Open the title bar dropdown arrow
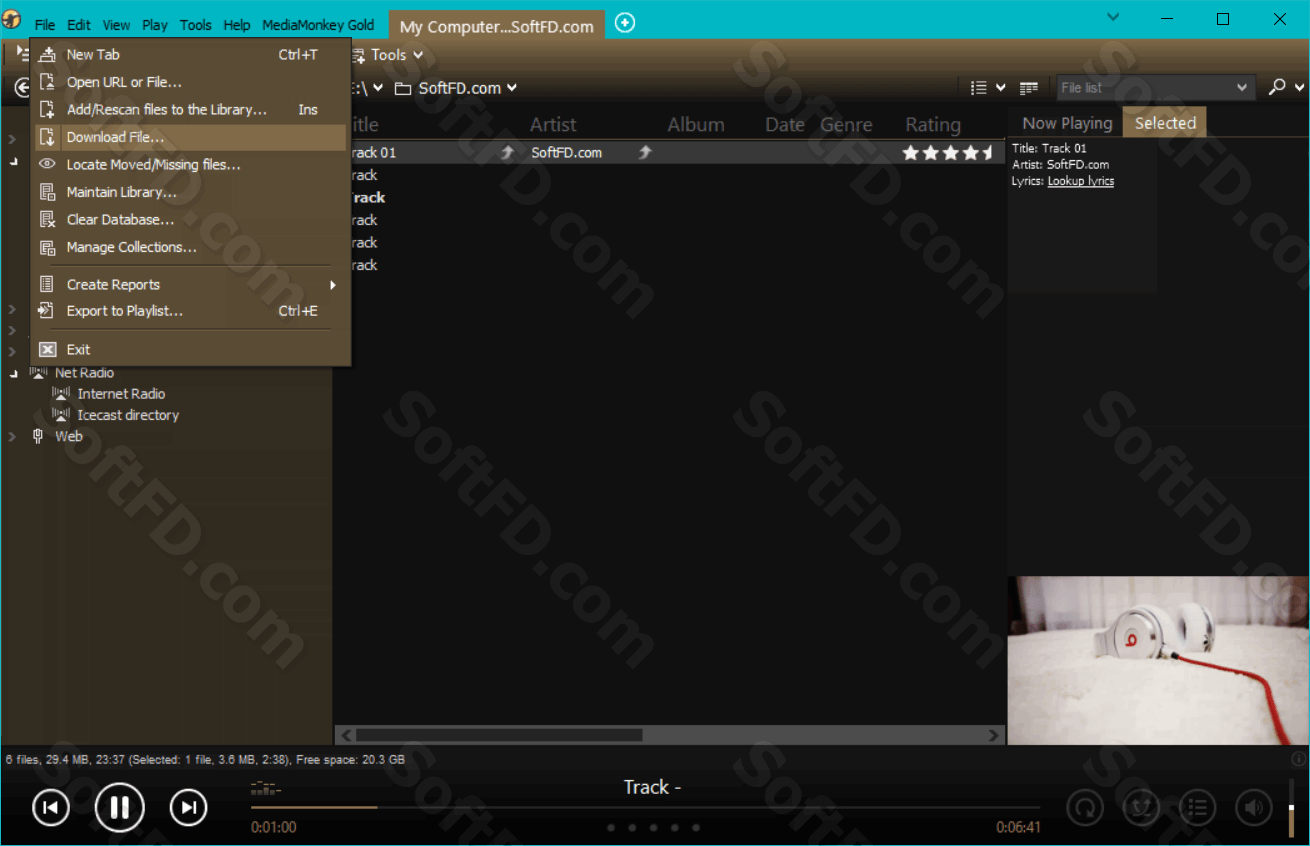 pos(1115,17)
